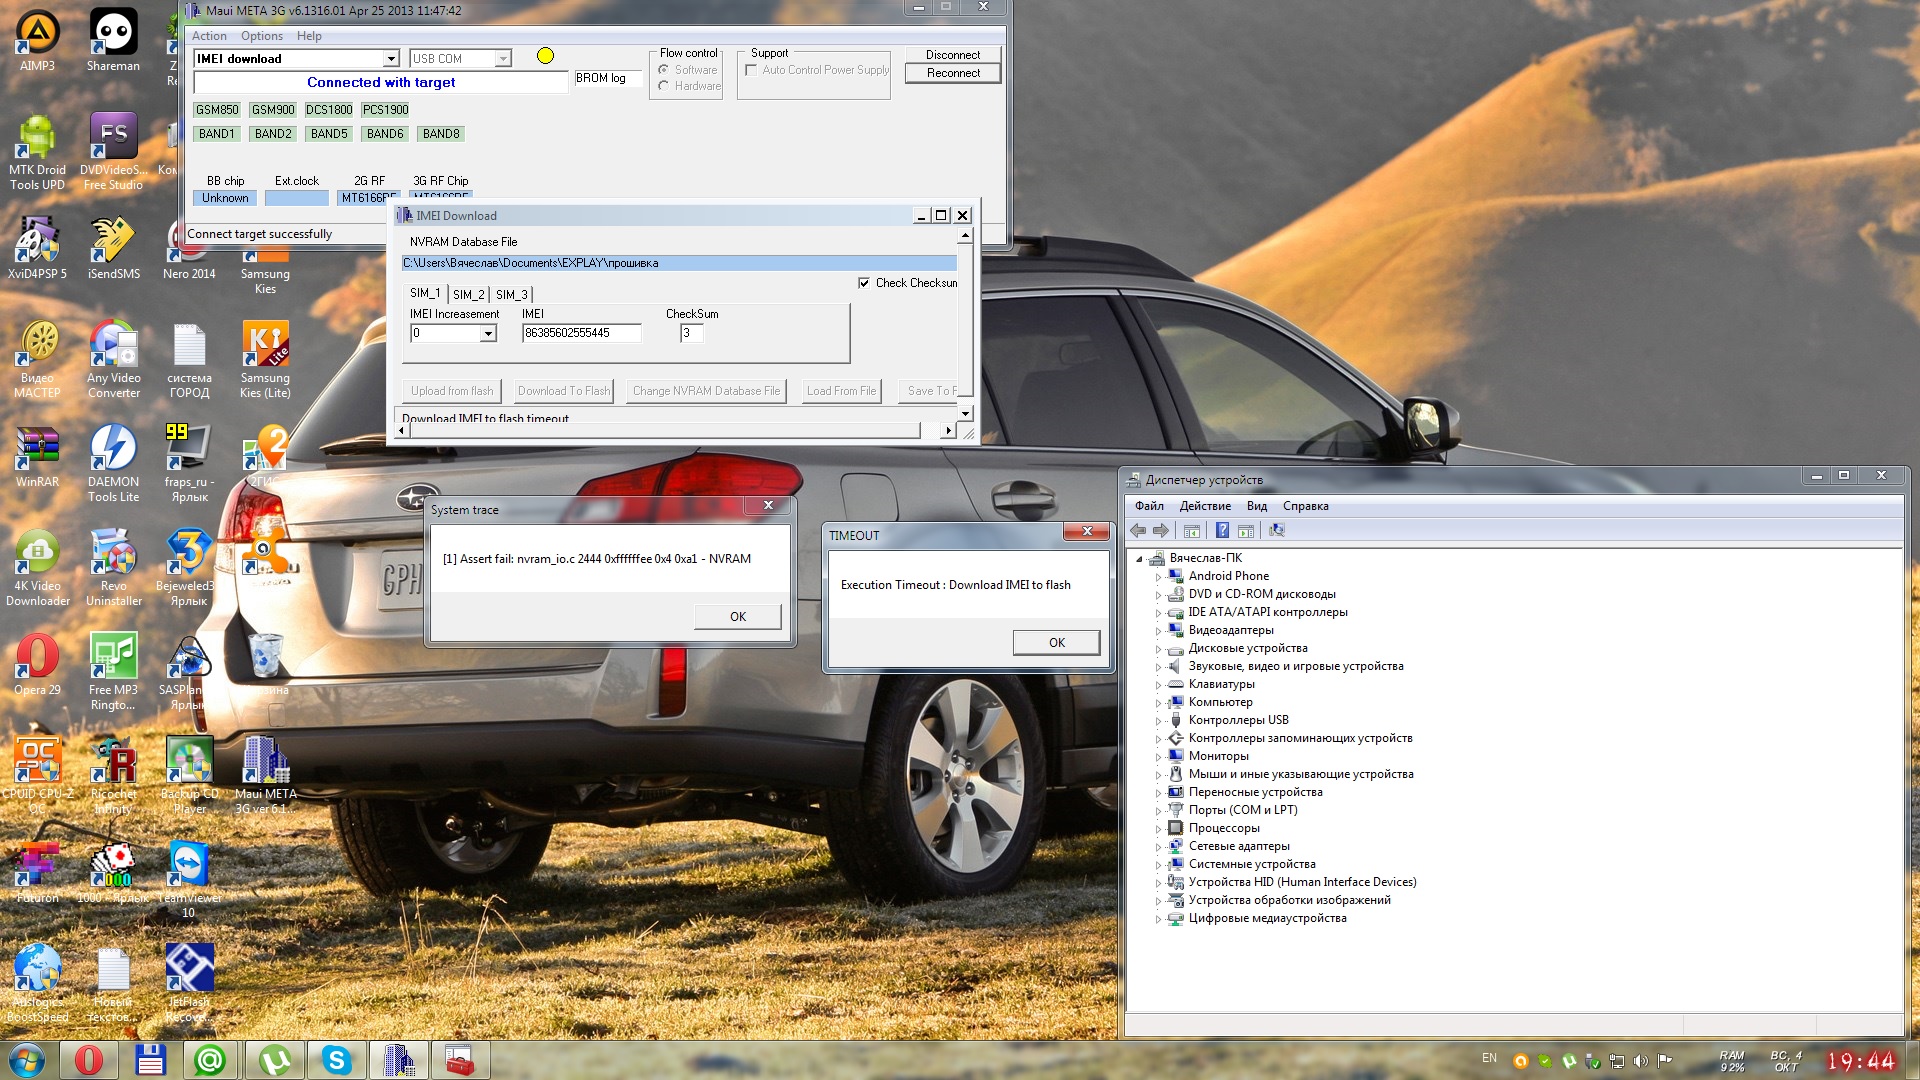Click the IMEI number input field
1920x1080 pixels.
pos(581,333)
